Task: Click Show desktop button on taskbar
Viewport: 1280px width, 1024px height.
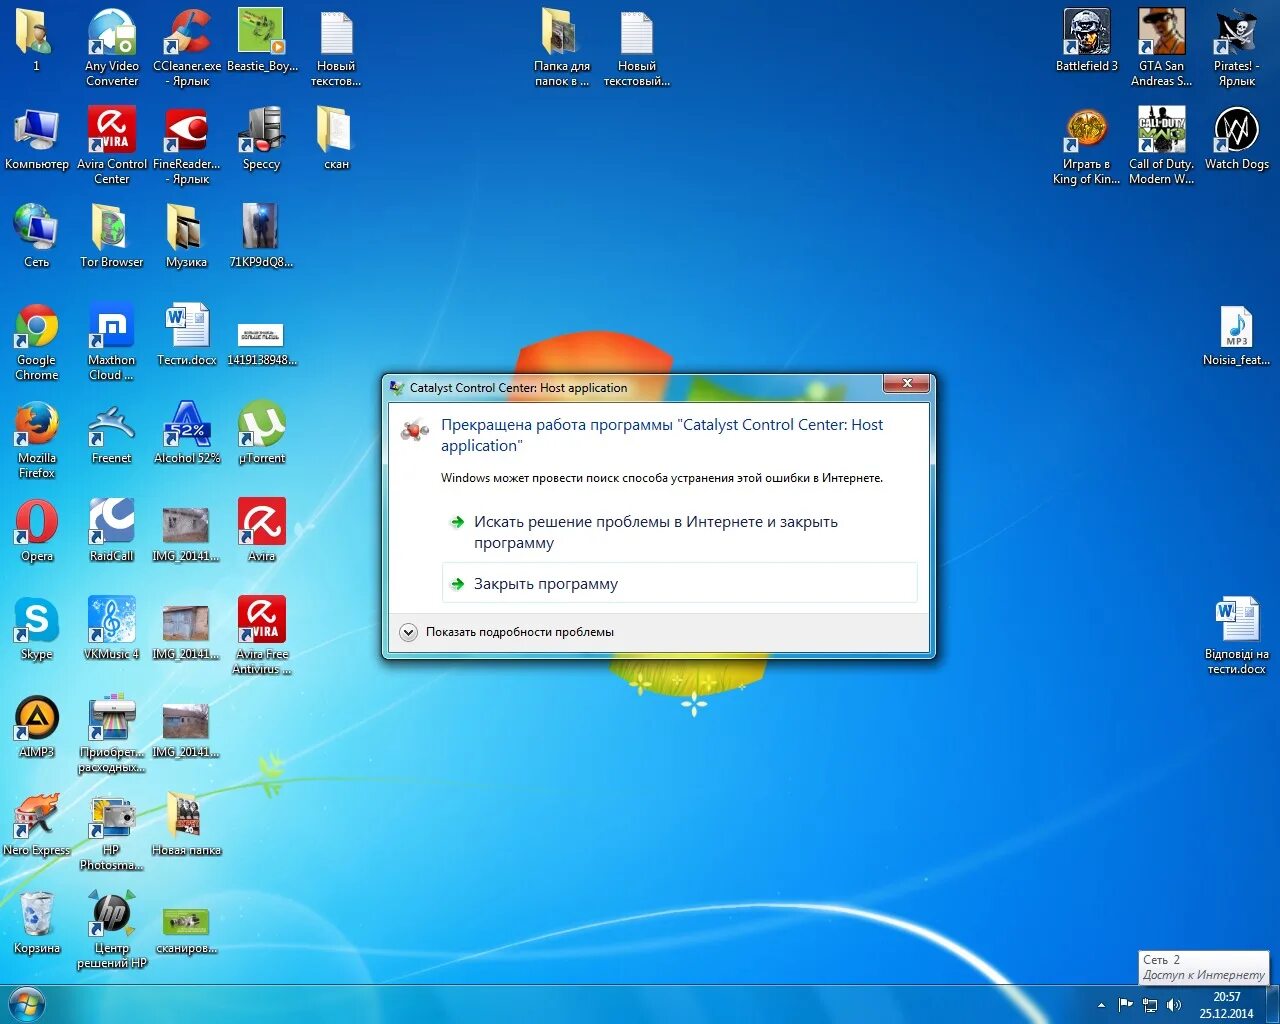Action: (x=1271, y=1005)
